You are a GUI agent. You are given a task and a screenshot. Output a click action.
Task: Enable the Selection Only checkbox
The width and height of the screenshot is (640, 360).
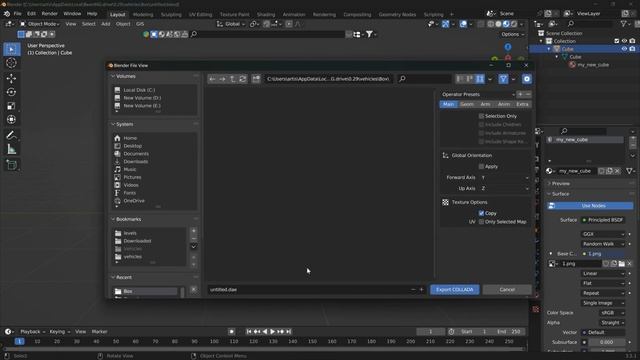pos(481,116)
